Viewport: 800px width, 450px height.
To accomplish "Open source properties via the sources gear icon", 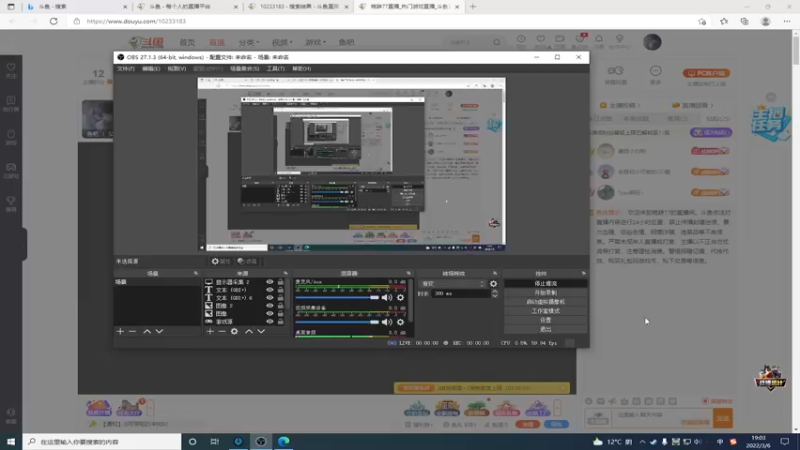I will pos(234,332).
